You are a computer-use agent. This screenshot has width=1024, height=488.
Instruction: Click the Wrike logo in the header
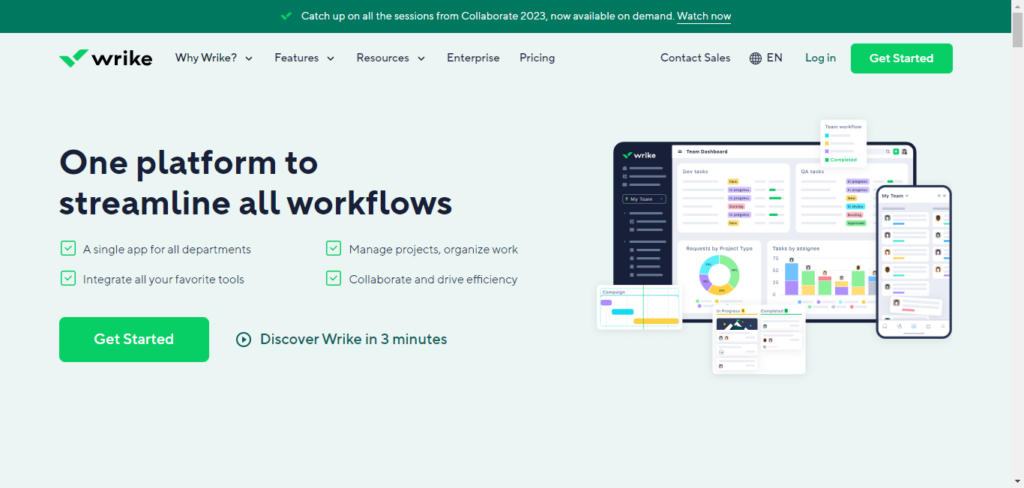coord(105,58)
